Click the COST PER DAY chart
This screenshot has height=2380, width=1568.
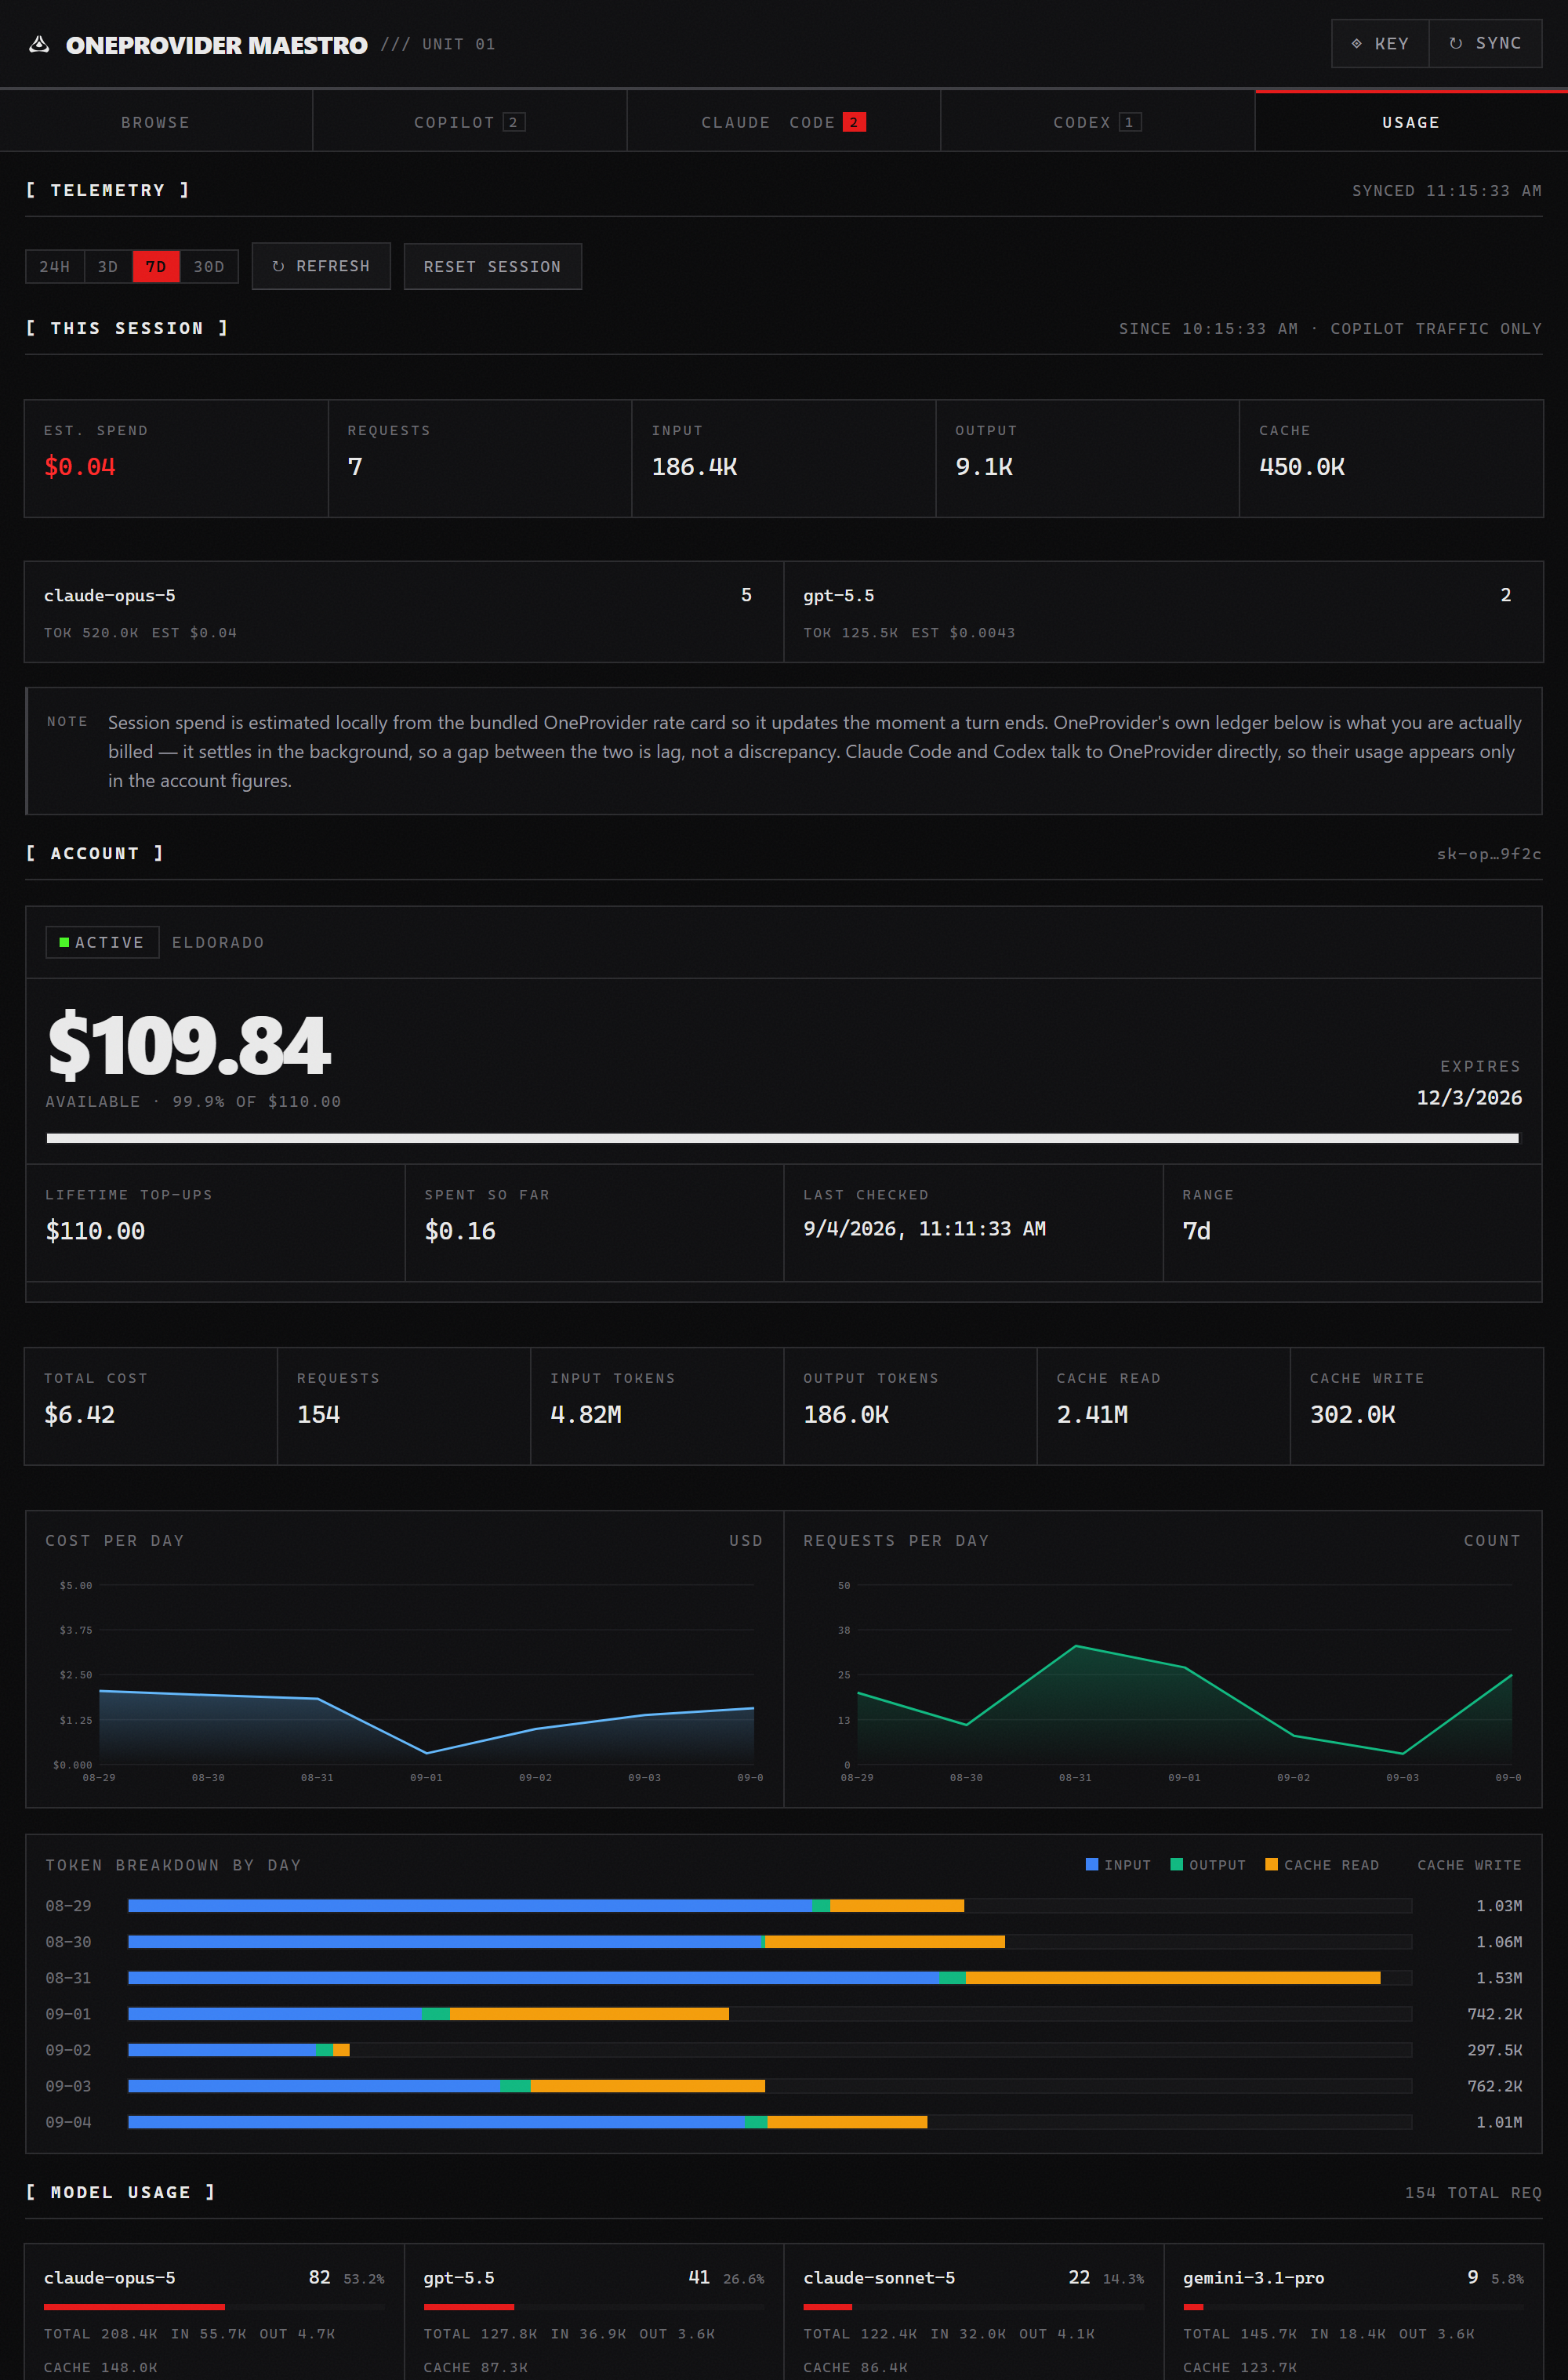(405, 1678)
